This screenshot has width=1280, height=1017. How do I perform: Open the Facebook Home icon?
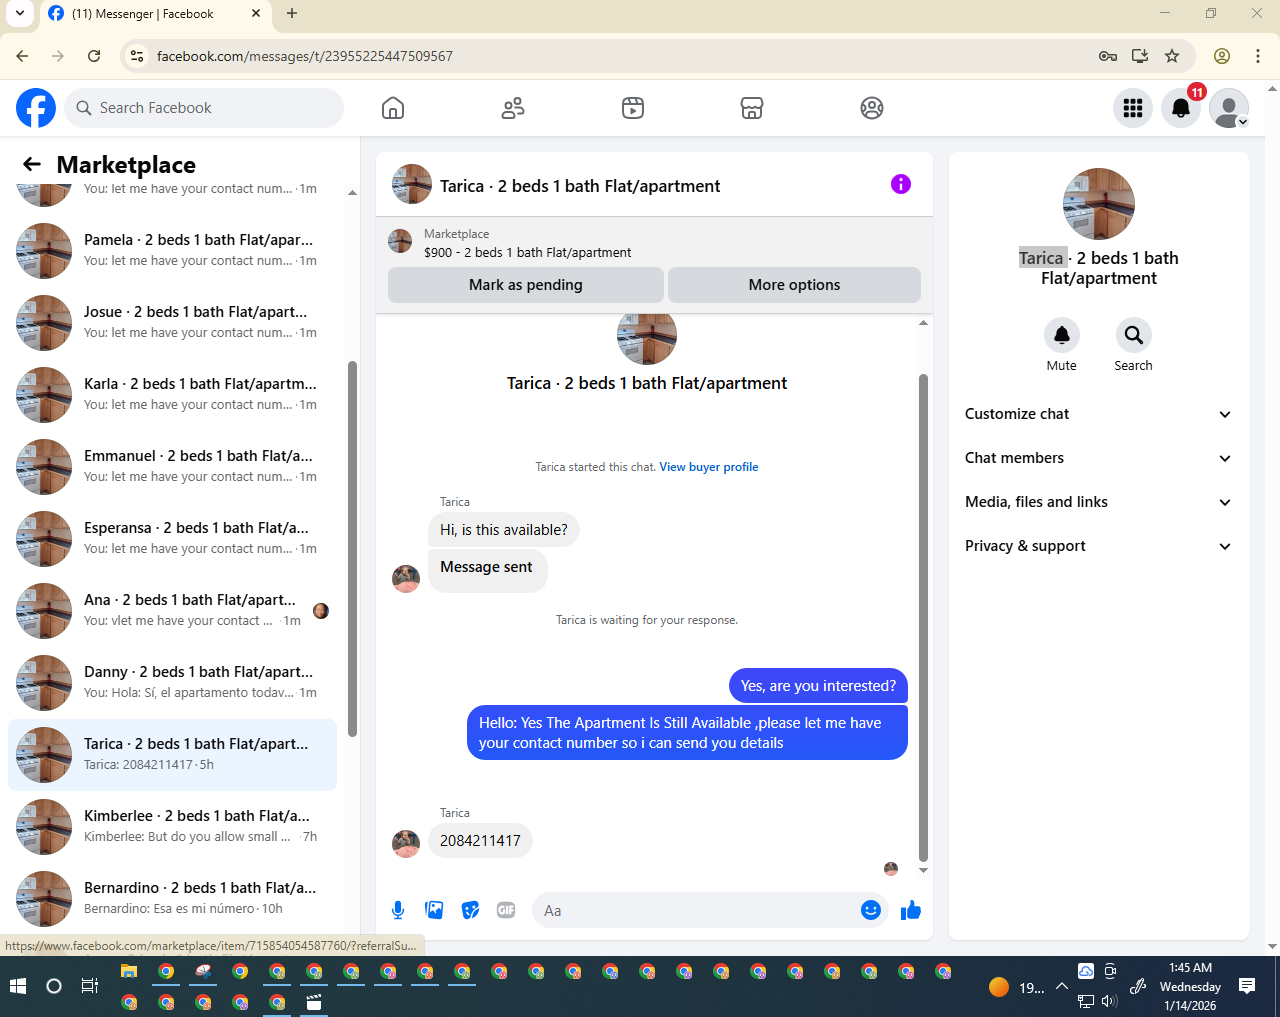point(393,108)
